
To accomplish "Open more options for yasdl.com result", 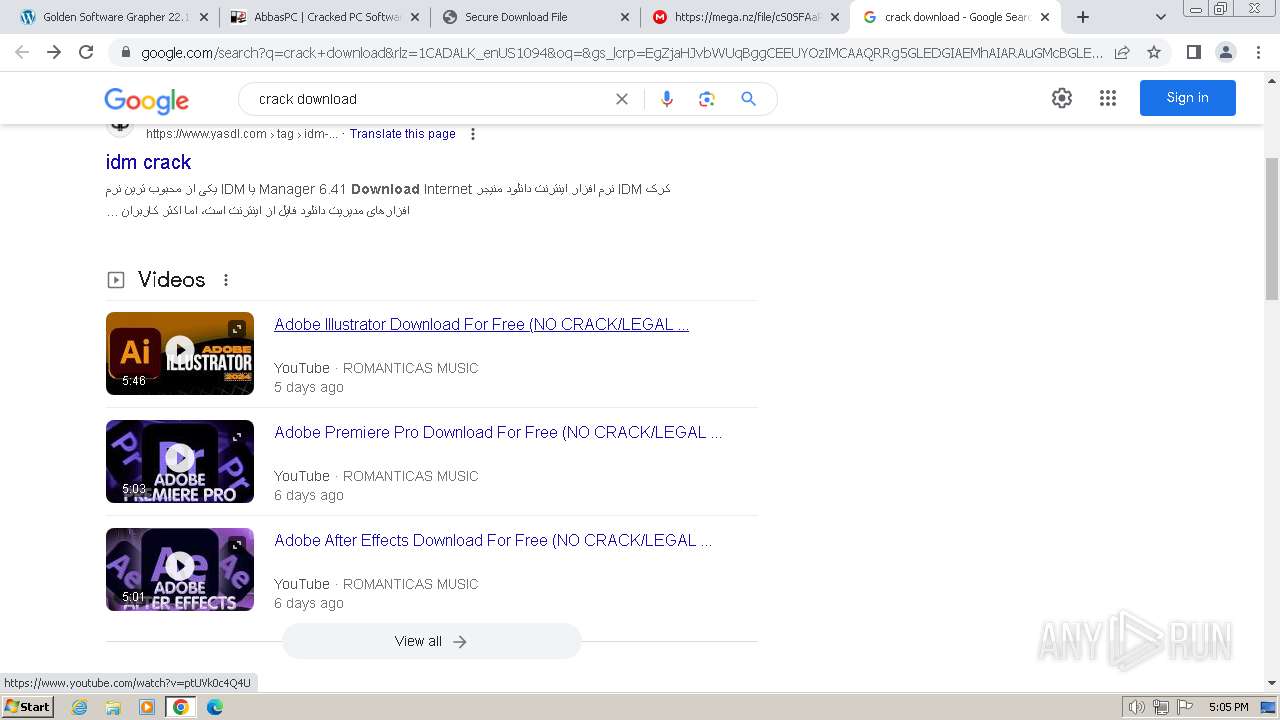I will (x=473, y=134).
